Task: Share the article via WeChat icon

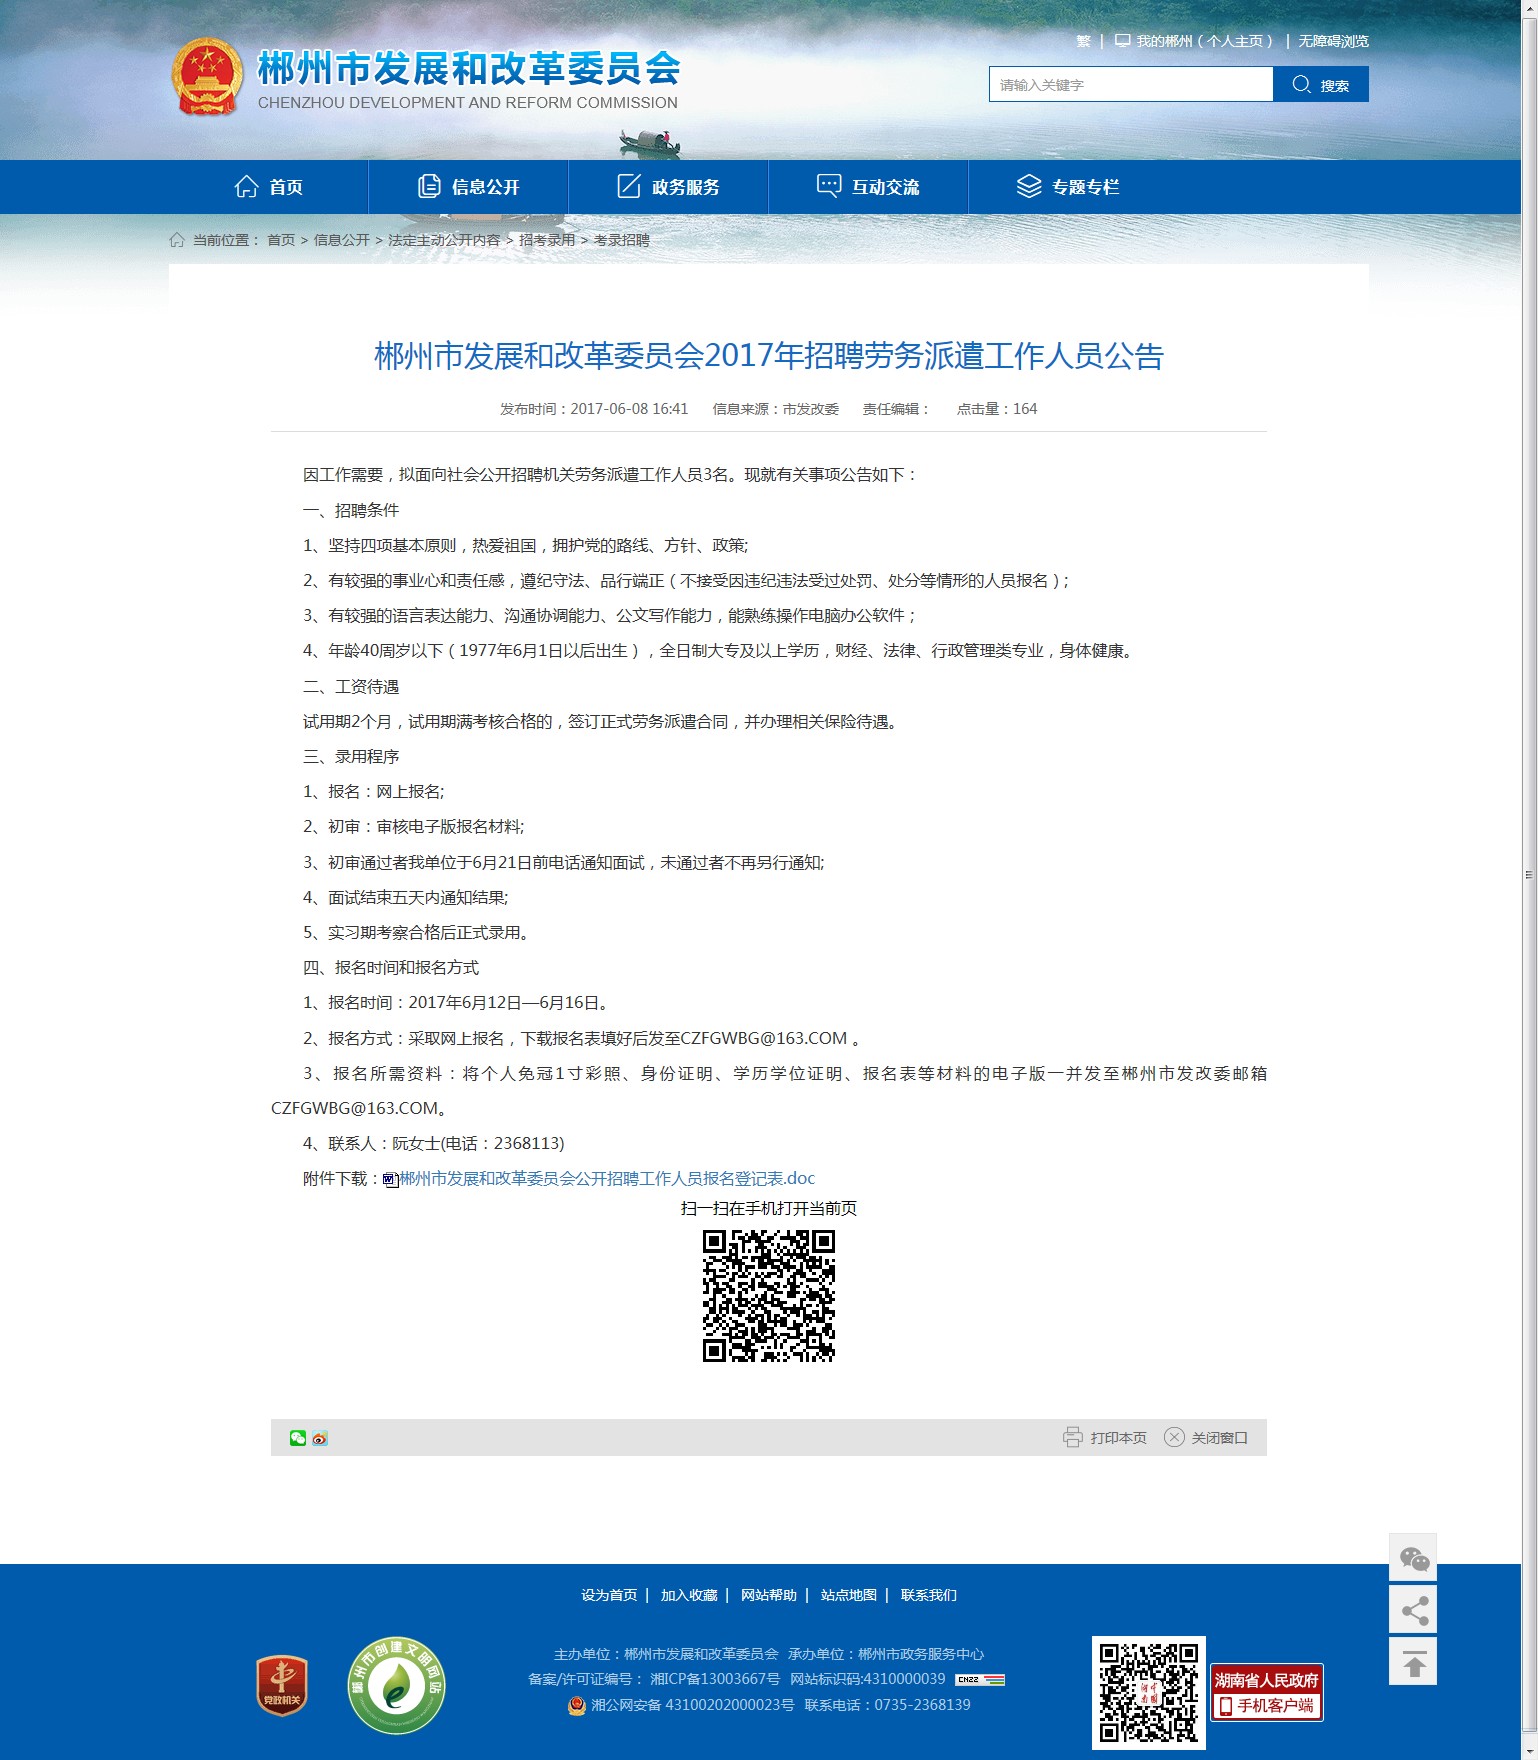Action: tap(298, 1438)
